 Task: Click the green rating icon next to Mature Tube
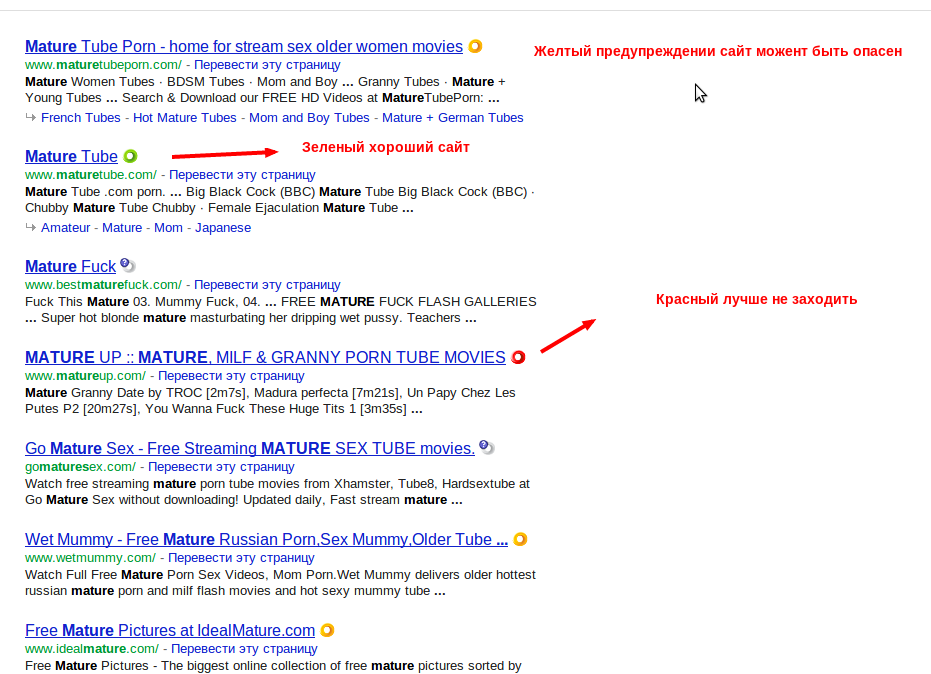[x=130, y=156]
